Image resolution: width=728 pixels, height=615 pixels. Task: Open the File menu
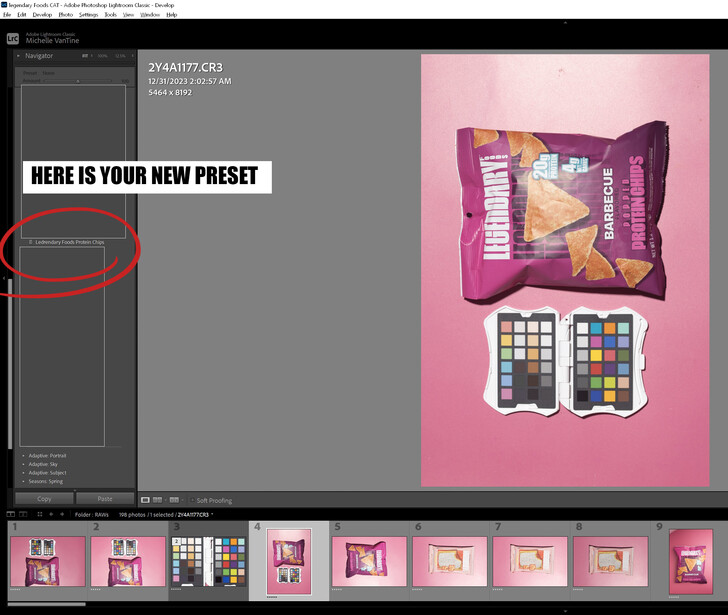[x=6, y=15]
